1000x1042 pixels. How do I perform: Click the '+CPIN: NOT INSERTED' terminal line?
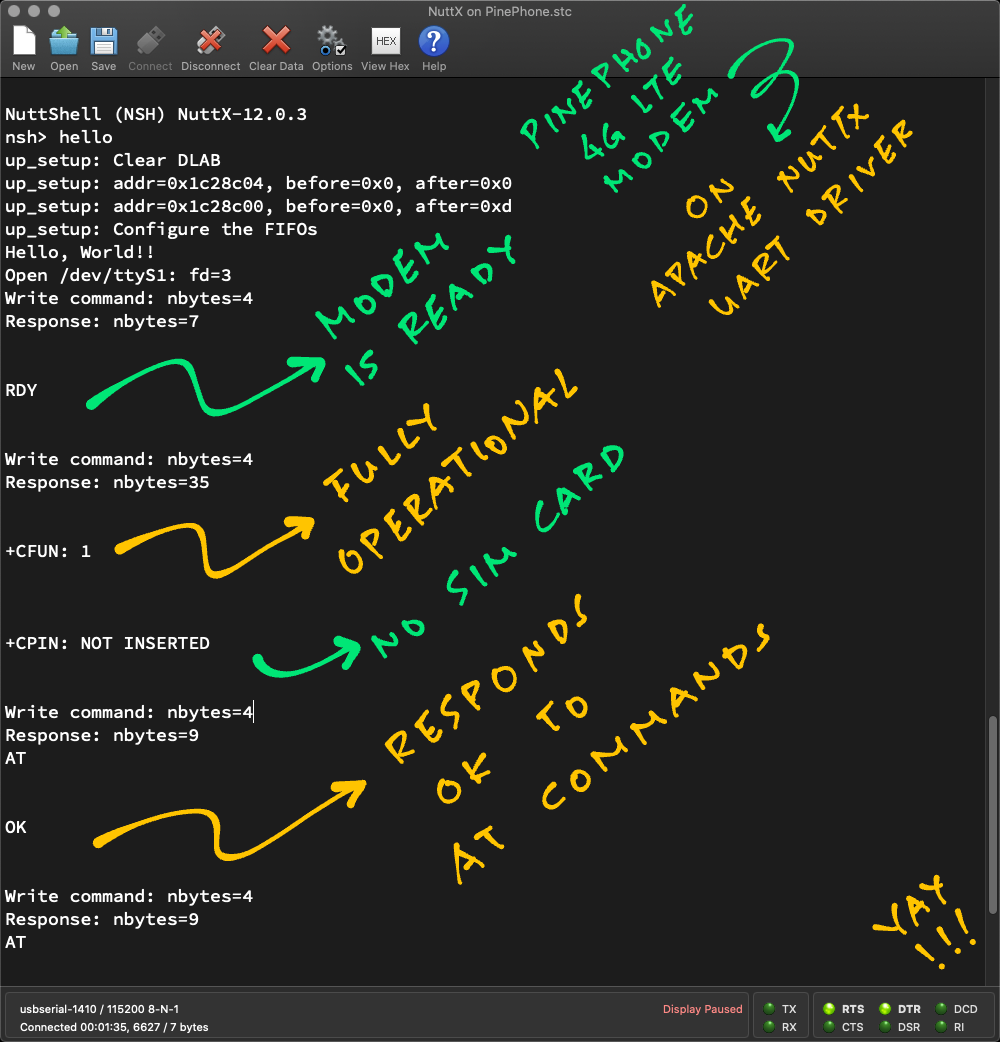[x=108, y=643]
